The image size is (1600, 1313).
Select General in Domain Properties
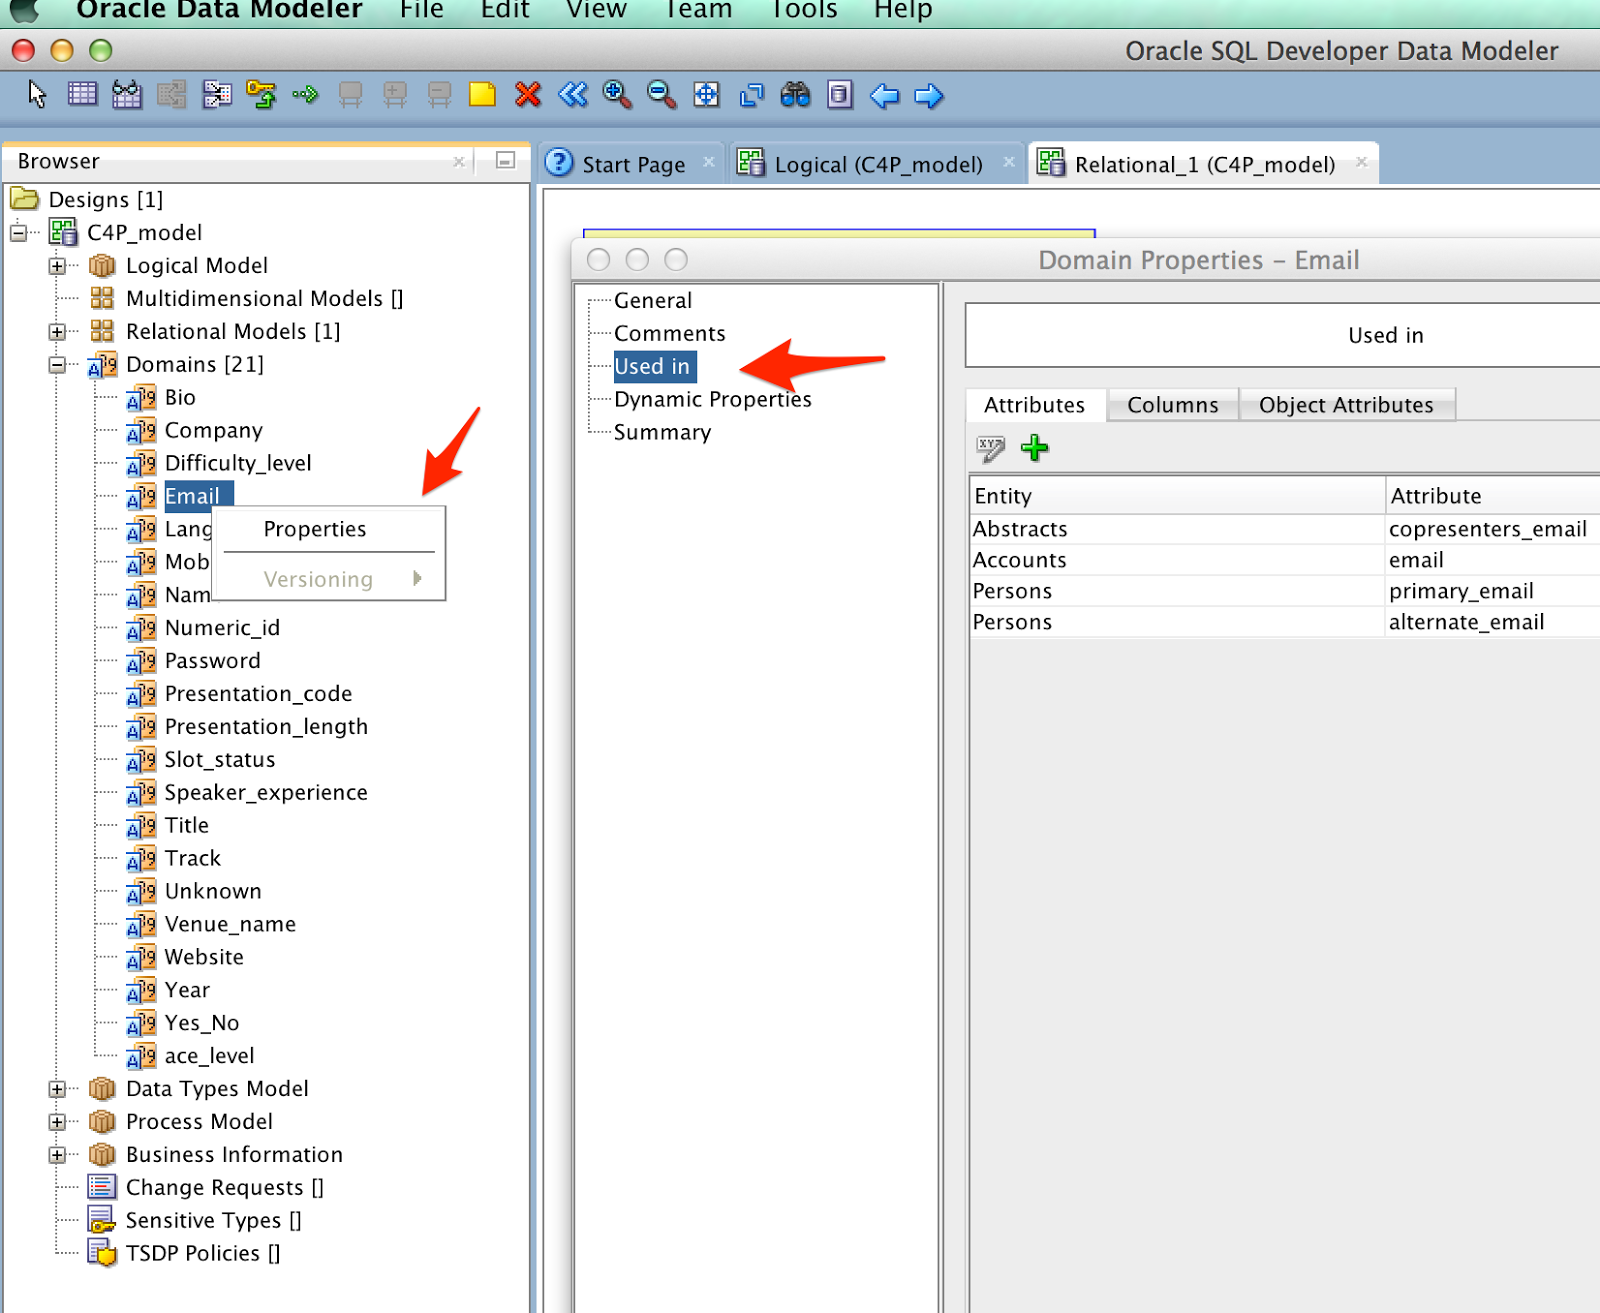click(653, 301)
